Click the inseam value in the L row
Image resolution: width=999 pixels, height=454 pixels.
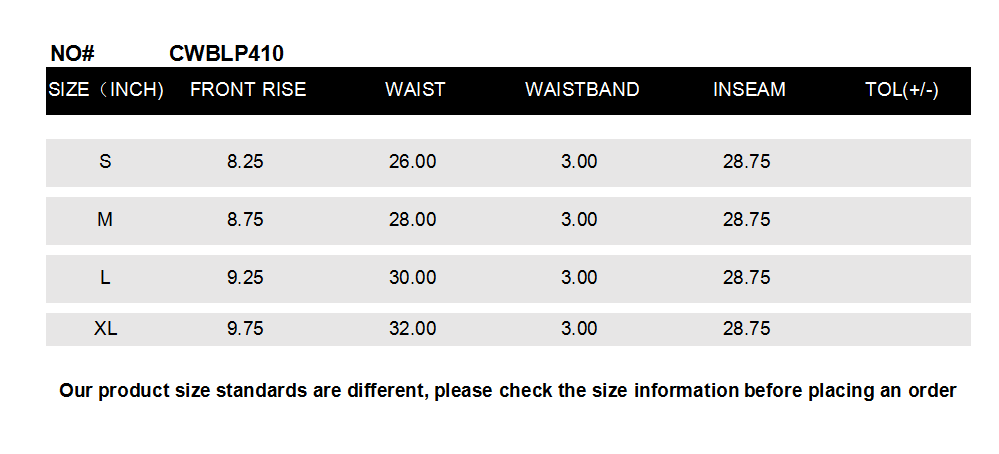pos(746,278)
